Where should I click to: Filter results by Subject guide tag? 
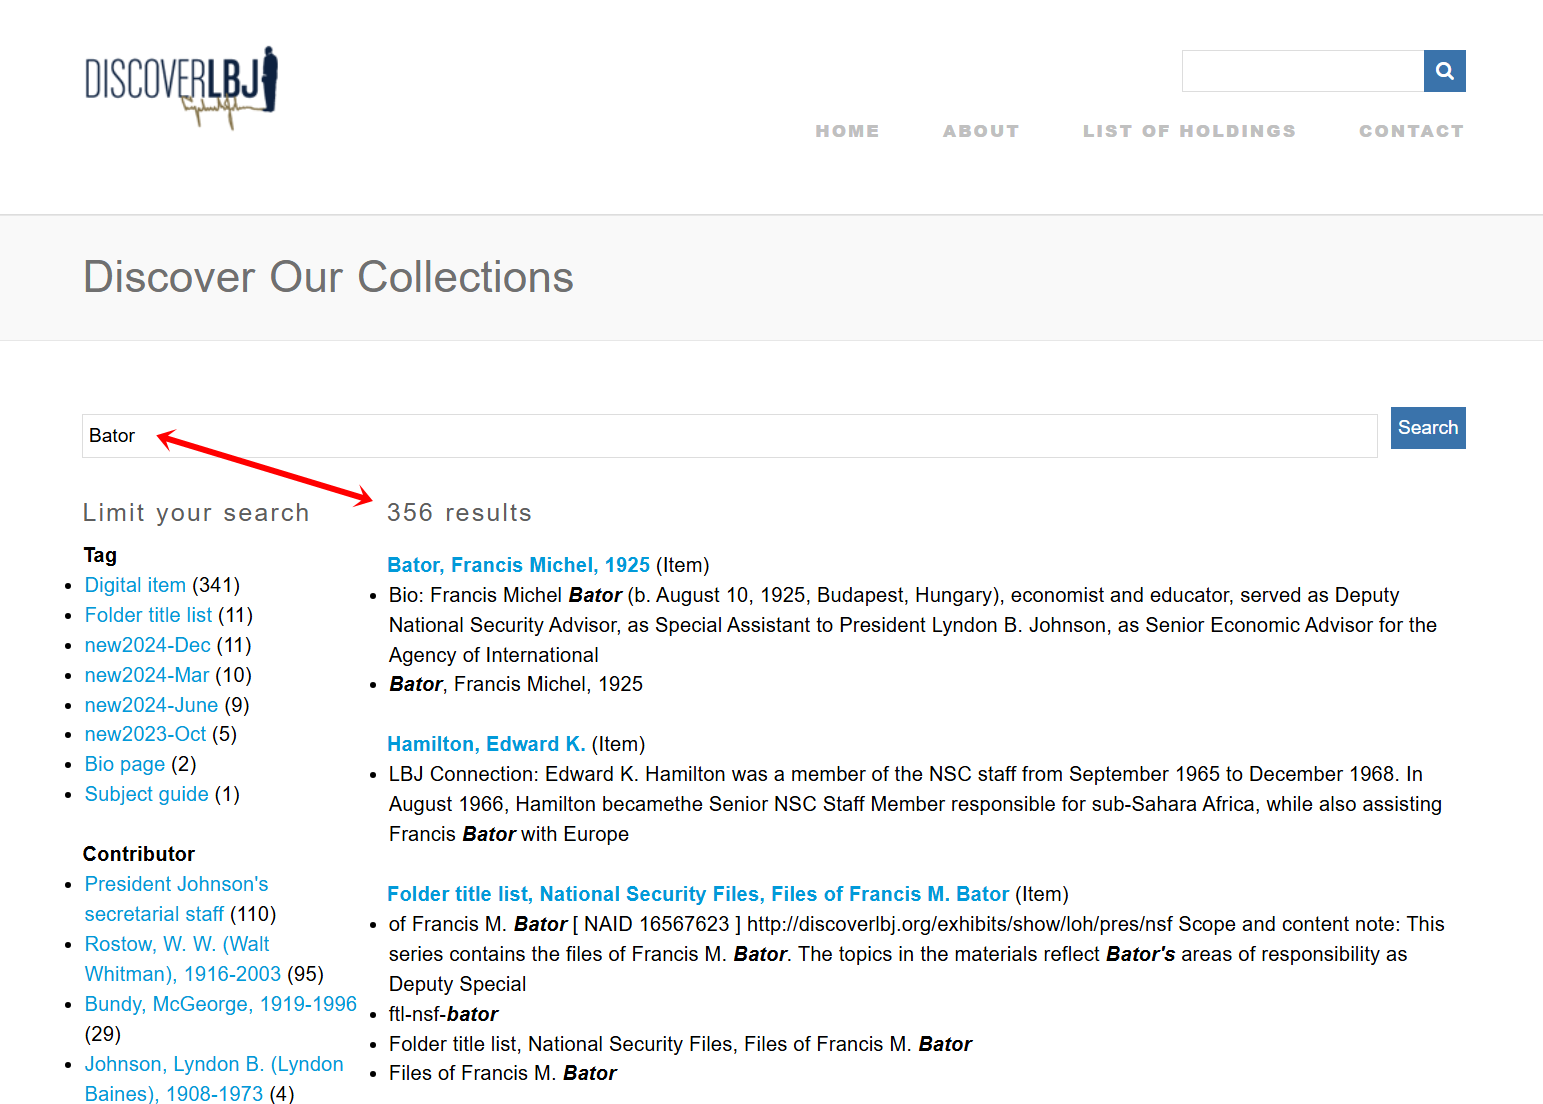coord(147,794)
